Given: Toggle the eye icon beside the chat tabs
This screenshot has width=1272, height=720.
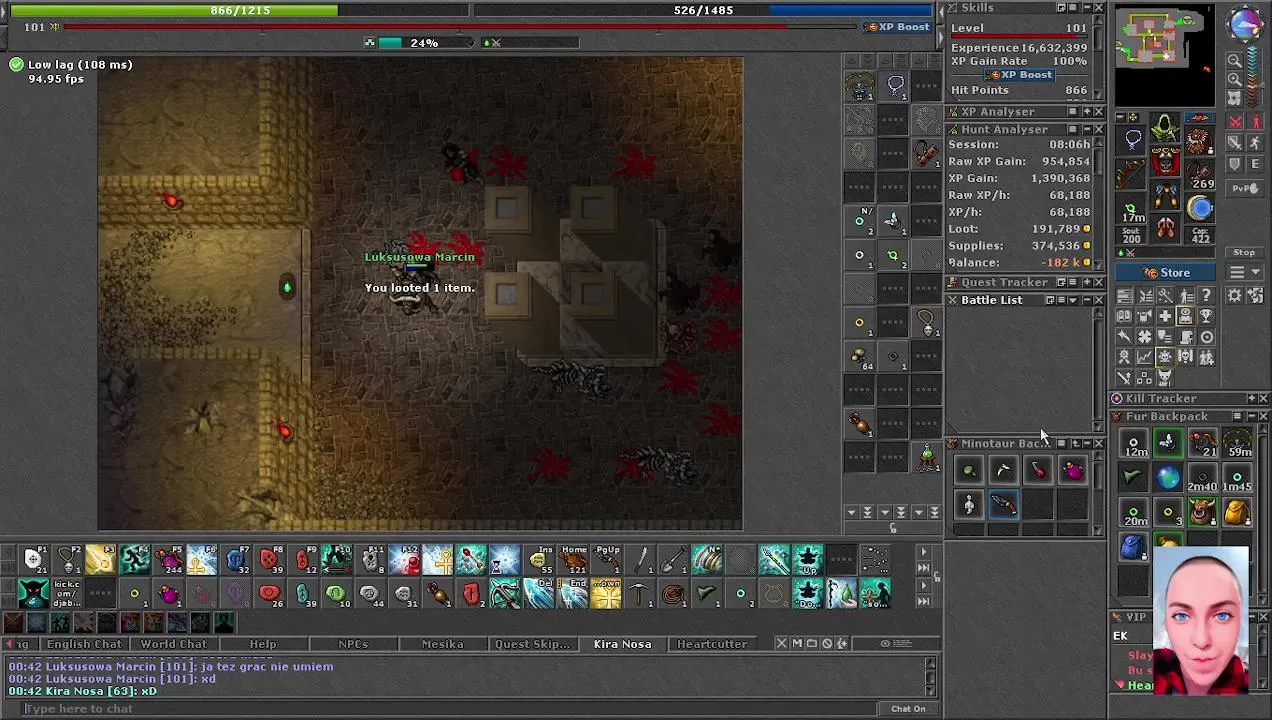Looking at the screenshot, I should (884, 644).
